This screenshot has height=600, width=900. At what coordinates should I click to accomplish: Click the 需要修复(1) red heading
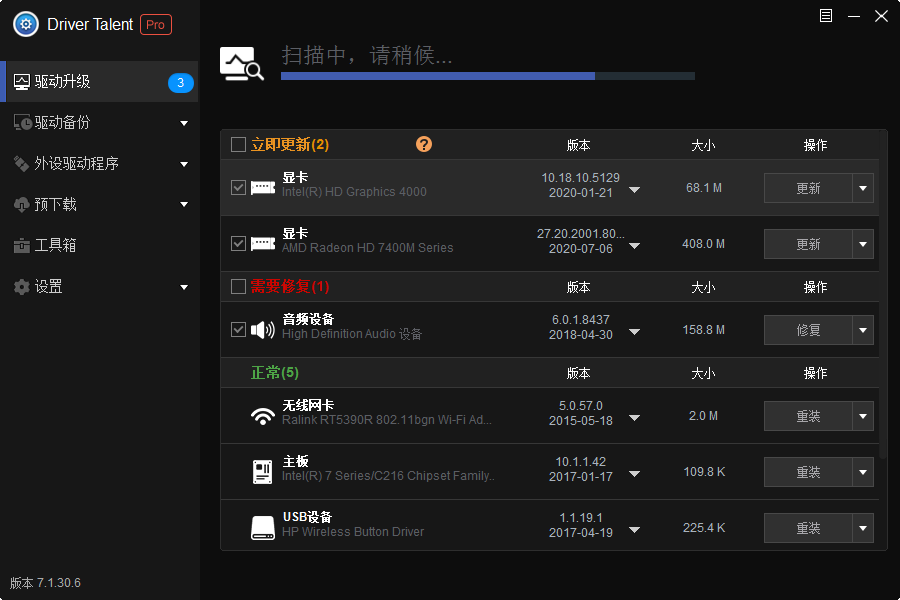(x=290, y=286)
